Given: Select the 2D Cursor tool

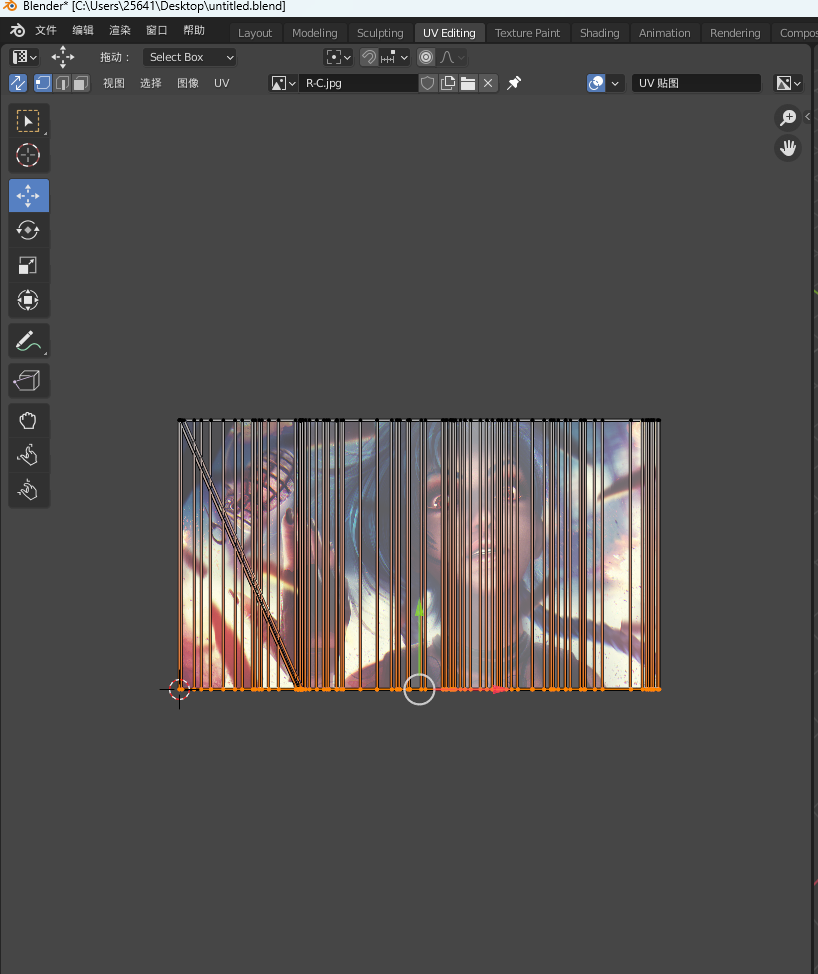Looking at the screenshot, I should (29, 155).
